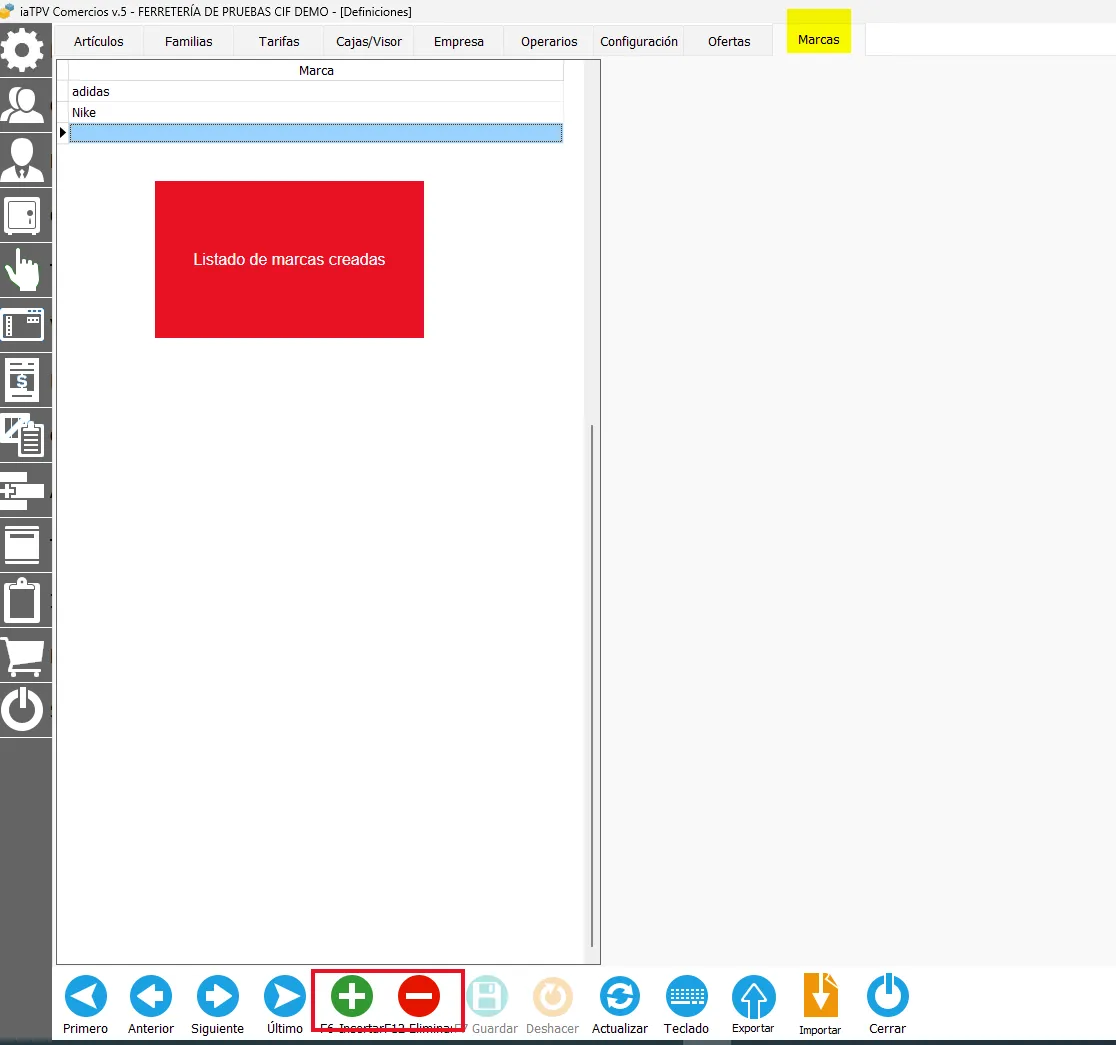Close the window with the Cerrar button
Viewport: 1116px width, 1045px height.
click(888, 995)
